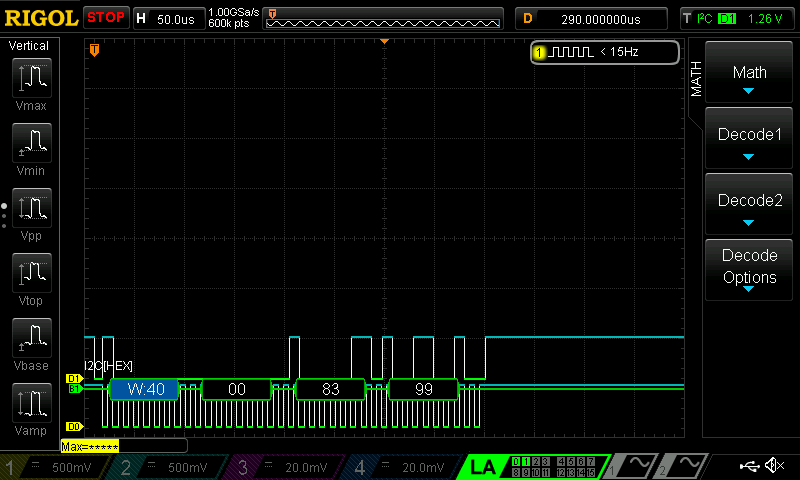This screenshot has width=800, height=480.
Task: Toggle the muted speaker sound icon
Action: [x=774, y=465]
